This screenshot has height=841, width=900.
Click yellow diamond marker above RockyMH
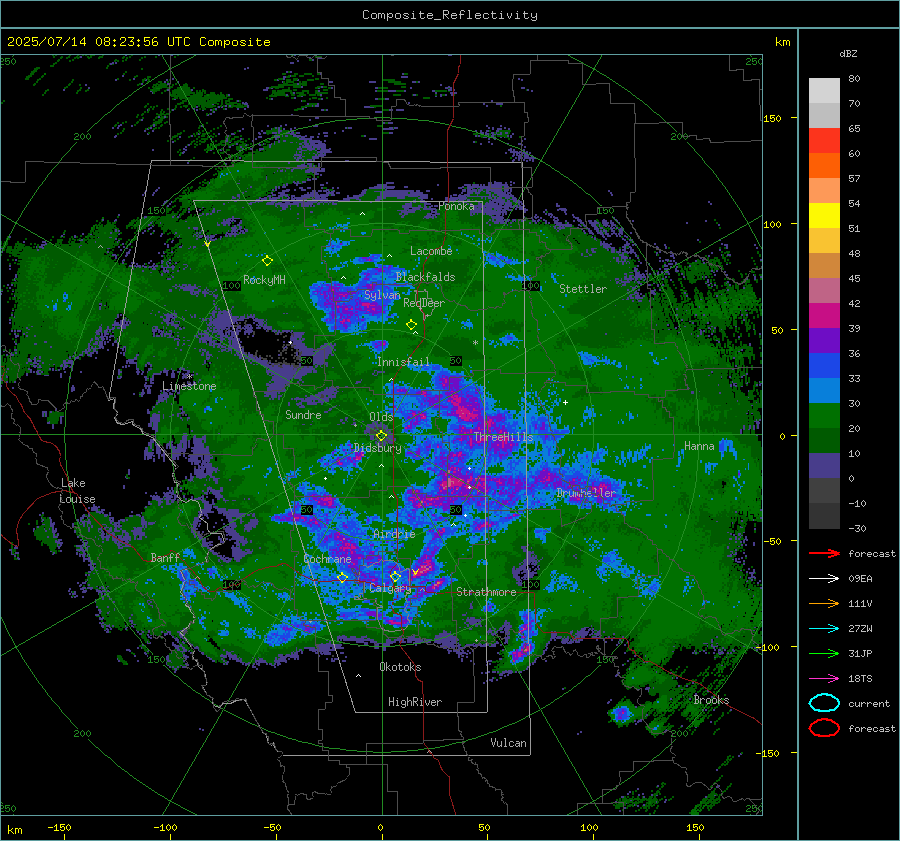pos(267,261)
